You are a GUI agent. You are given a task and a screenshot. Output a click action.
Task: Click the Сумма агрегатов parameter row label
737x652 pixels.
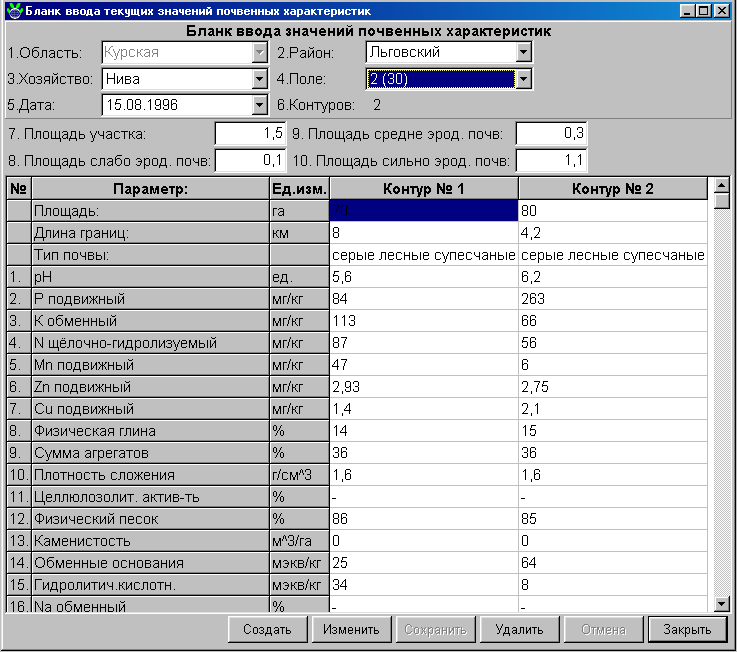[150, 453]
